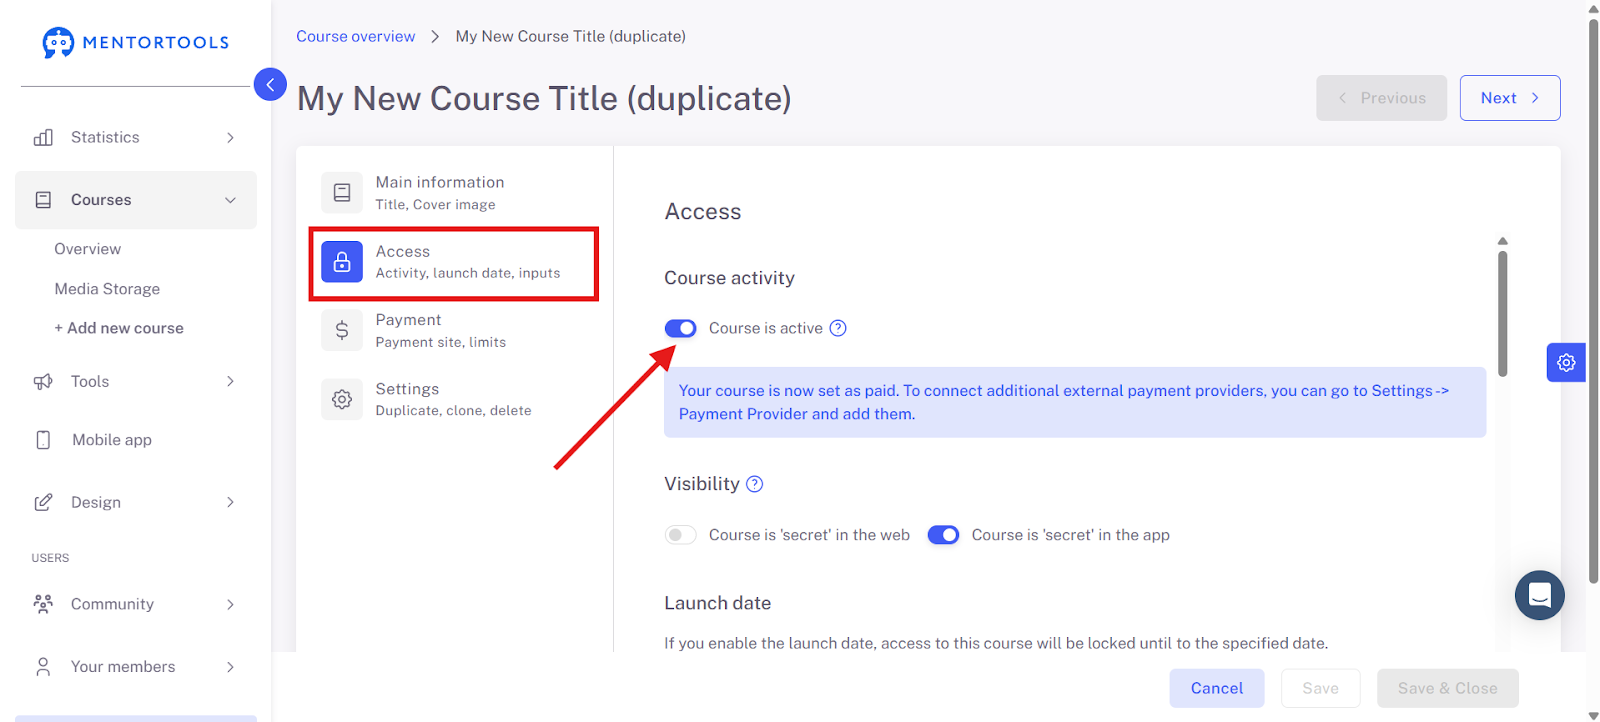Disable Course is 'secret' in the app
This screenshot has height=722, width=1600.
click(x=943, y=535)
